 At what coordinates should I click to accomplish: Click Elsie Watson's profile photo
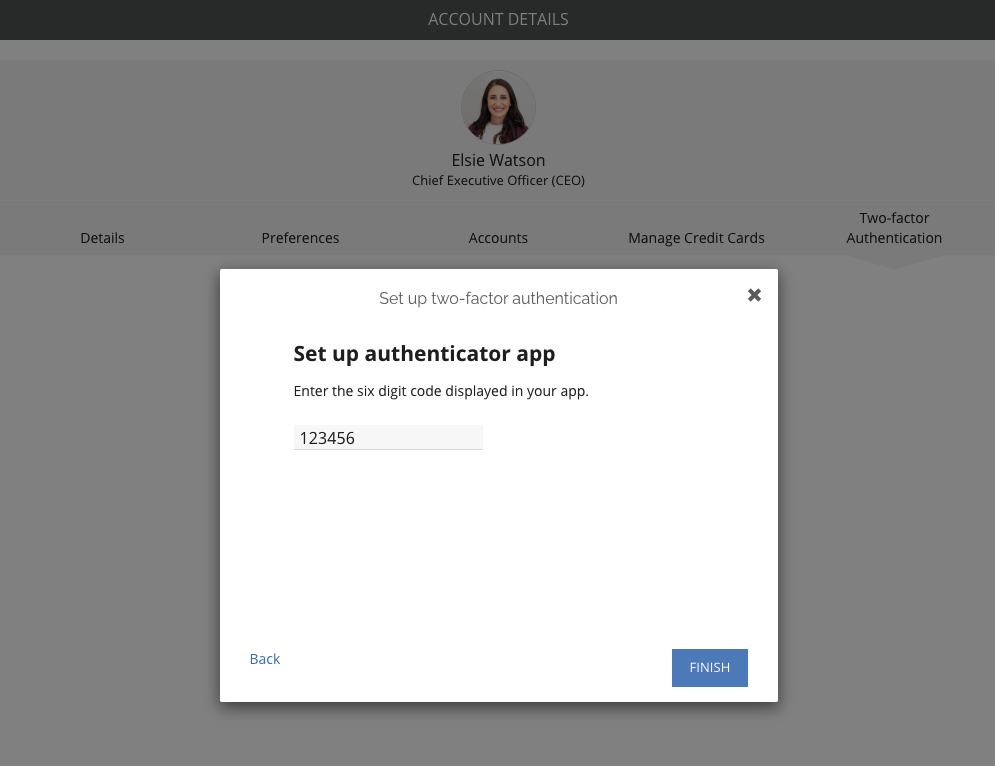pyautogui.click(x=498, y=107)
